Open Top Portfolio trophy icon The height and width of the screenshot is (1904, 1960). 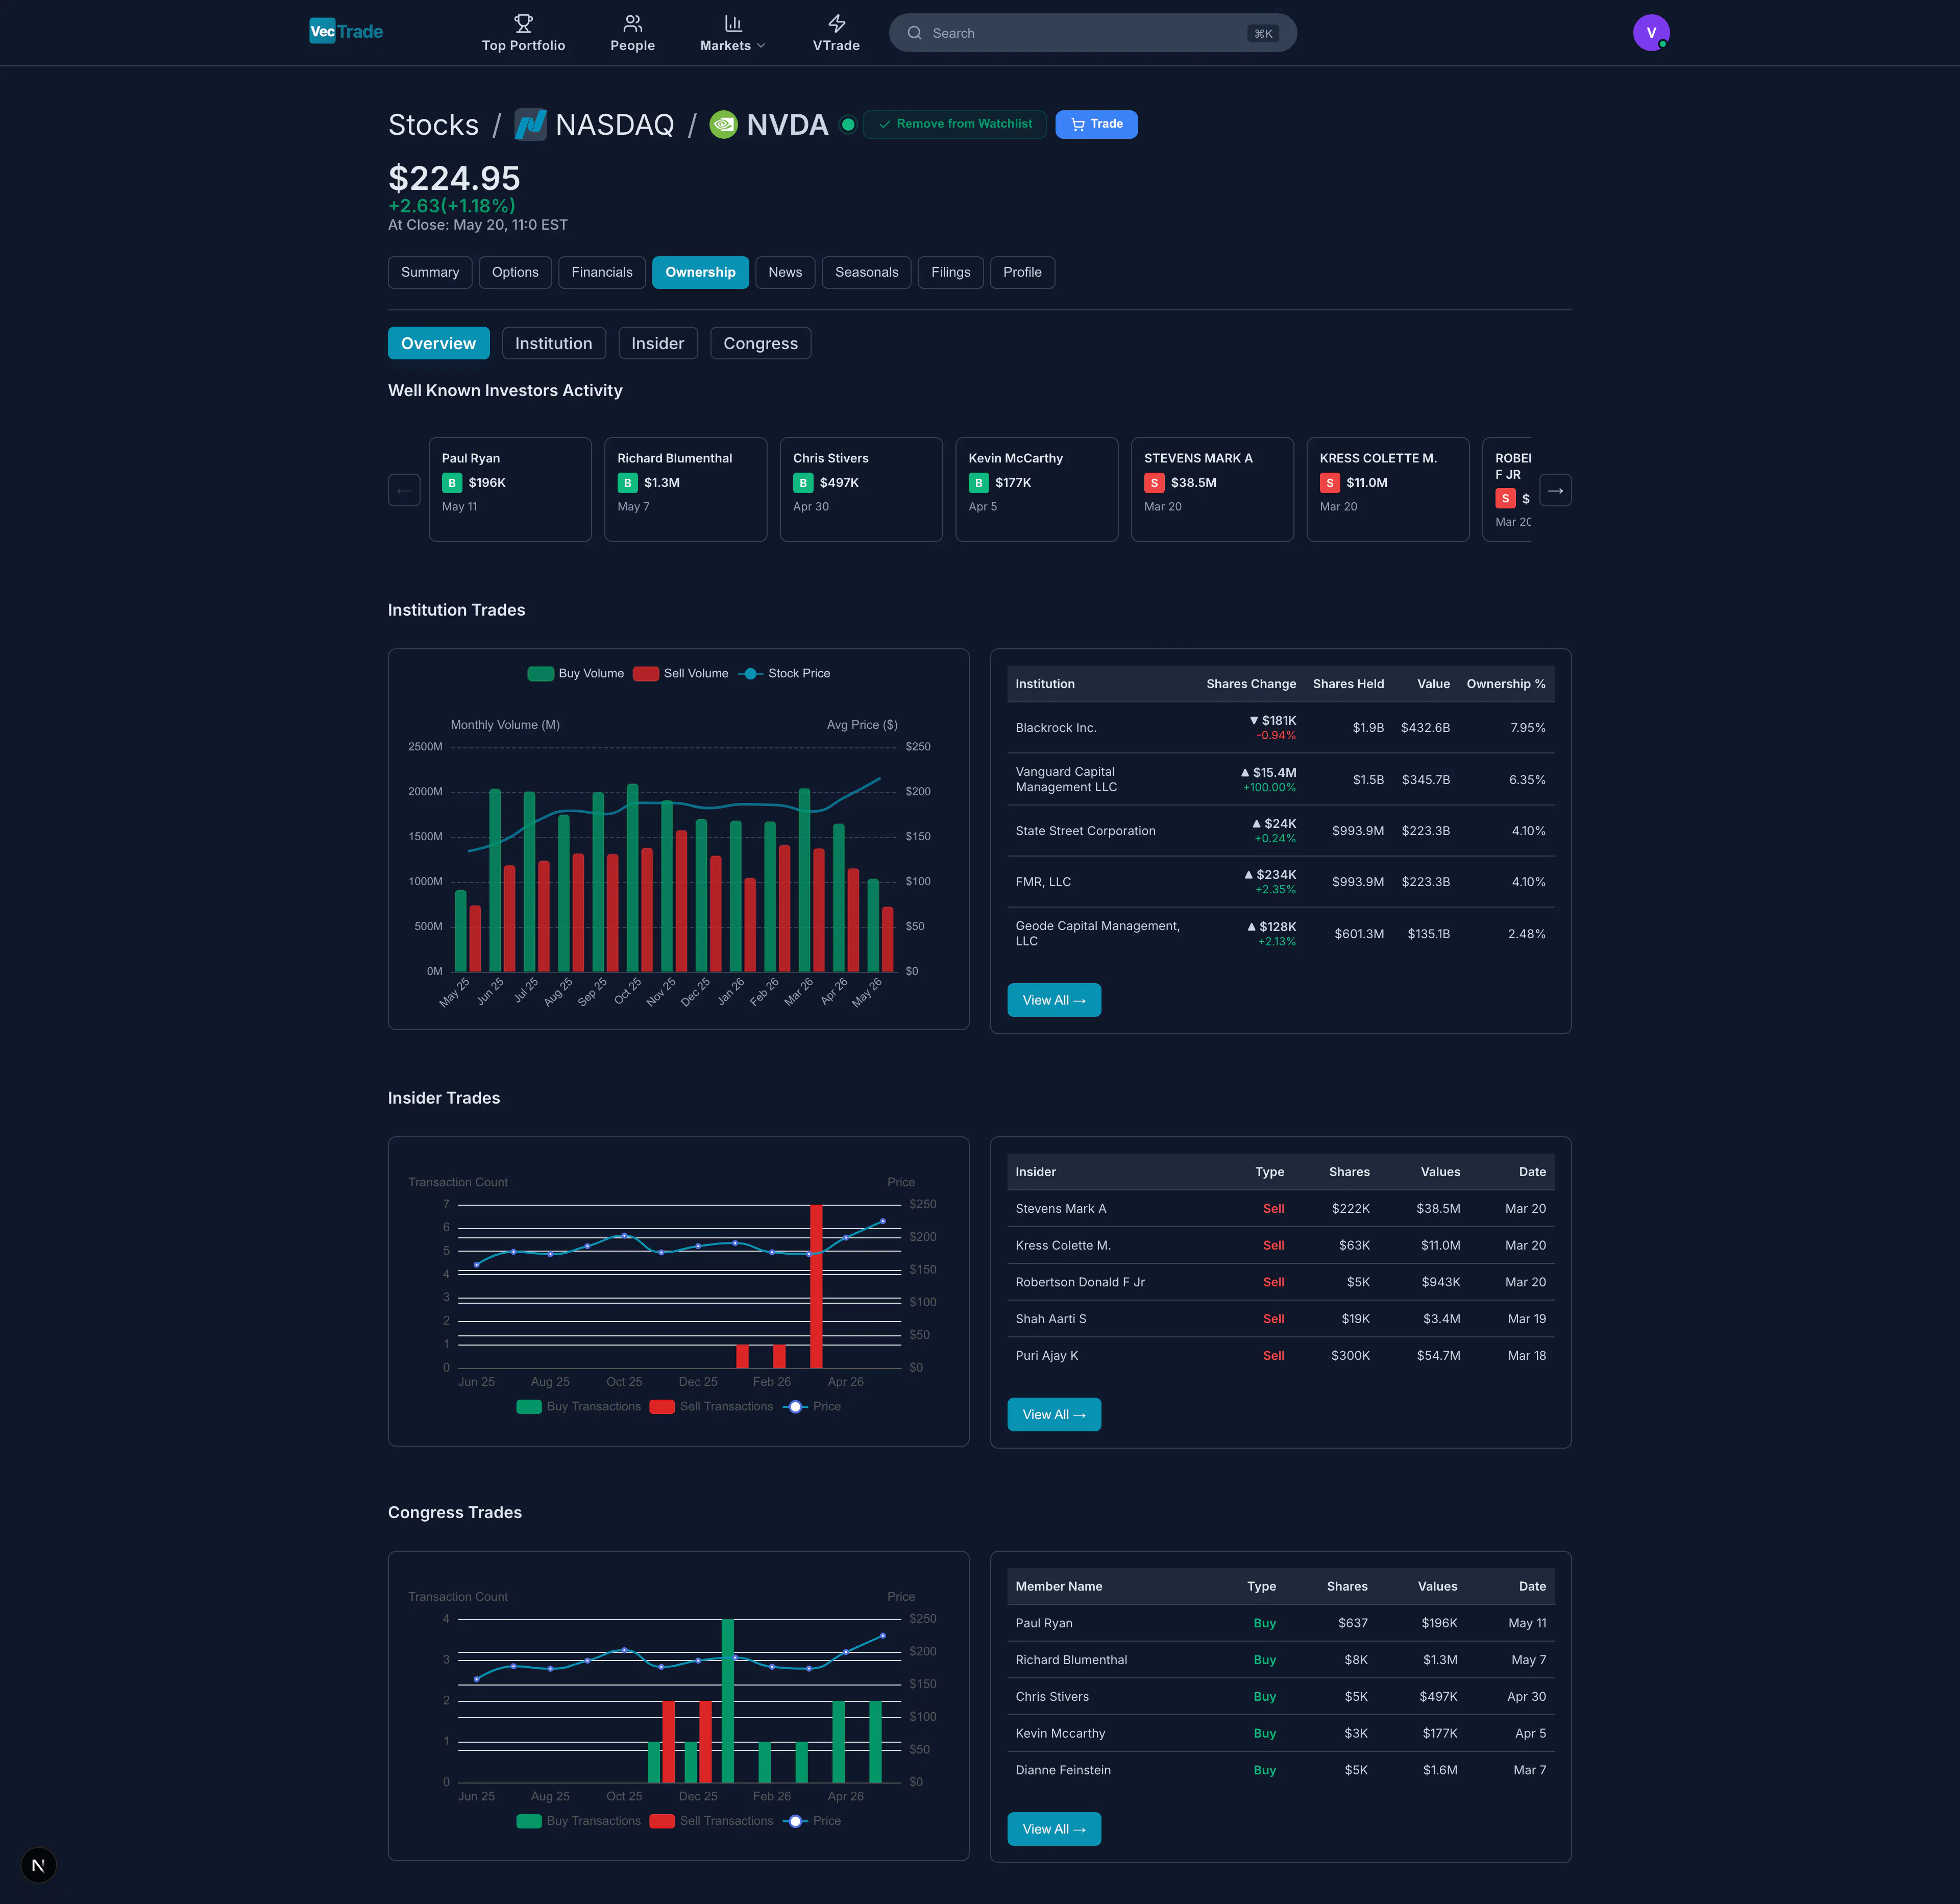523,23
